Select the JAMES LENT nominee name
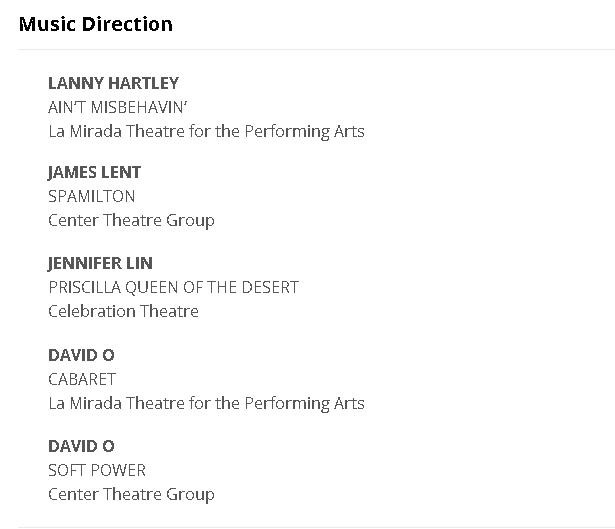Viewport: 615px width, 529px height. [94, 172]
